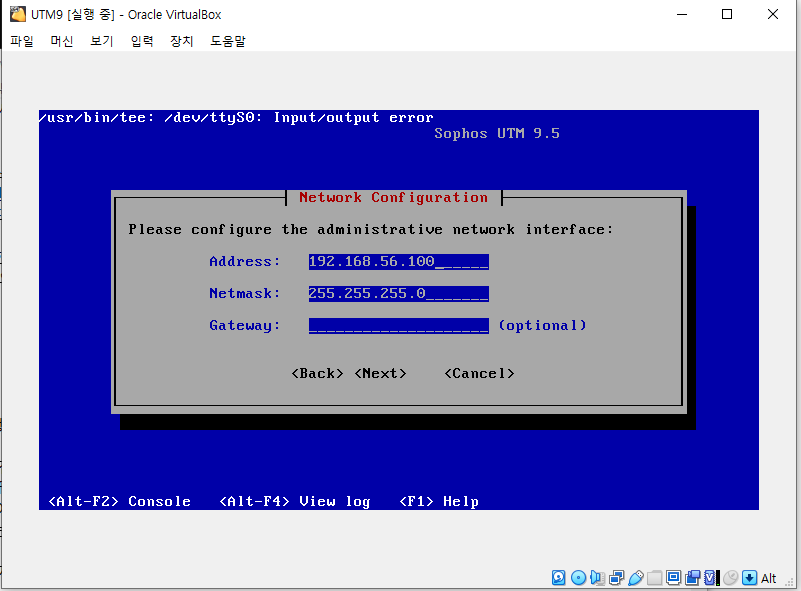Click the Input/output error message line
Image resolution: width=801 pixels, height=591 pixels.
237,117
